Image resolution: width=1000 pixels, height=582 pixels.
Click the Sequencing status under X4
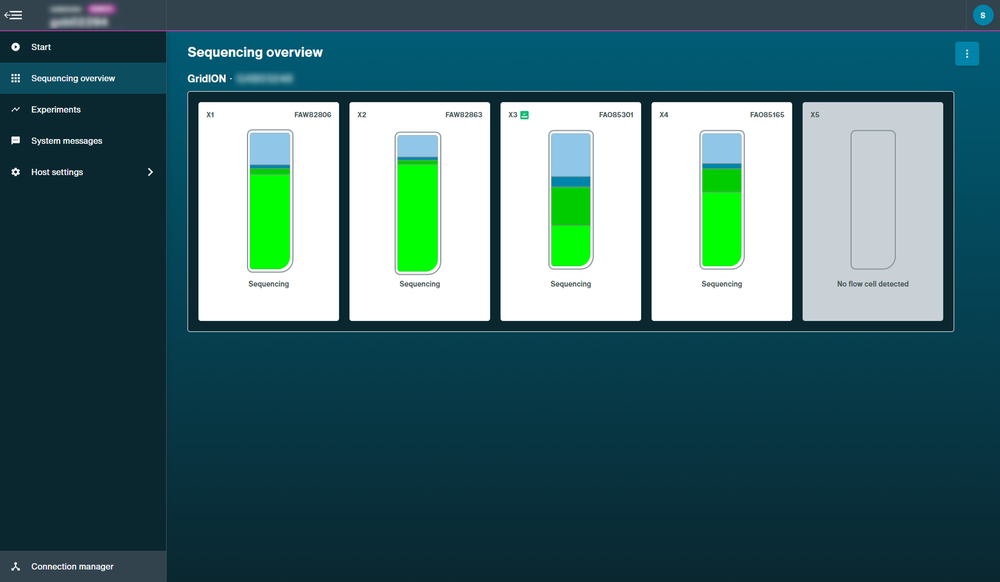pyautogui.click(x=722, y=284)
